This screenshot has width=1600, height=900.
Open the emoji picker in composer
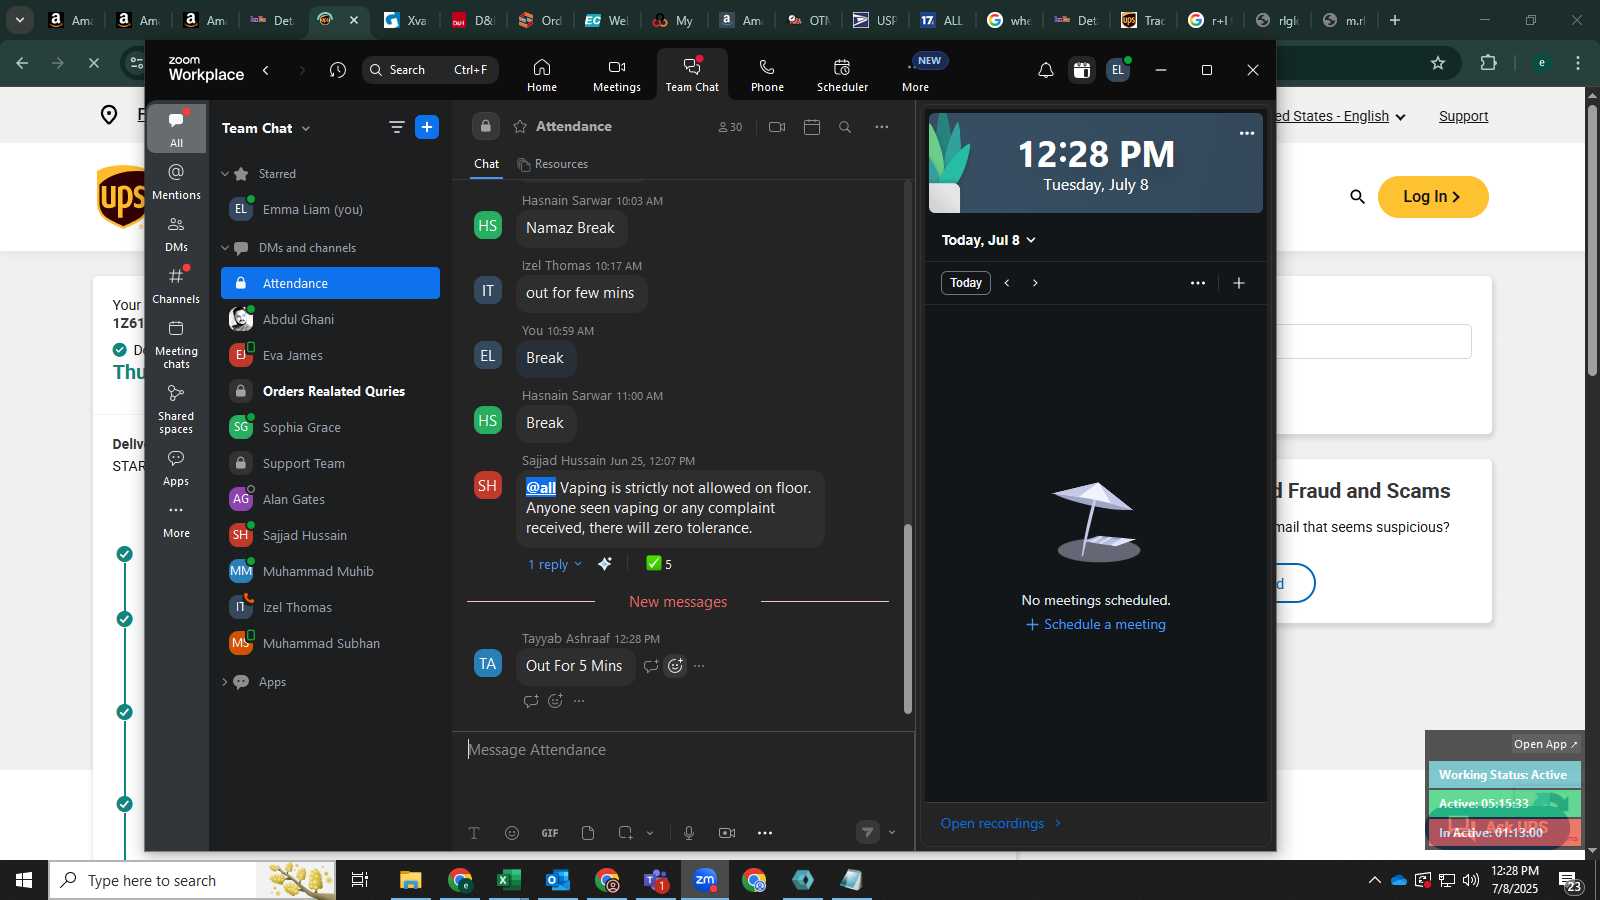(x=512, y=833)
